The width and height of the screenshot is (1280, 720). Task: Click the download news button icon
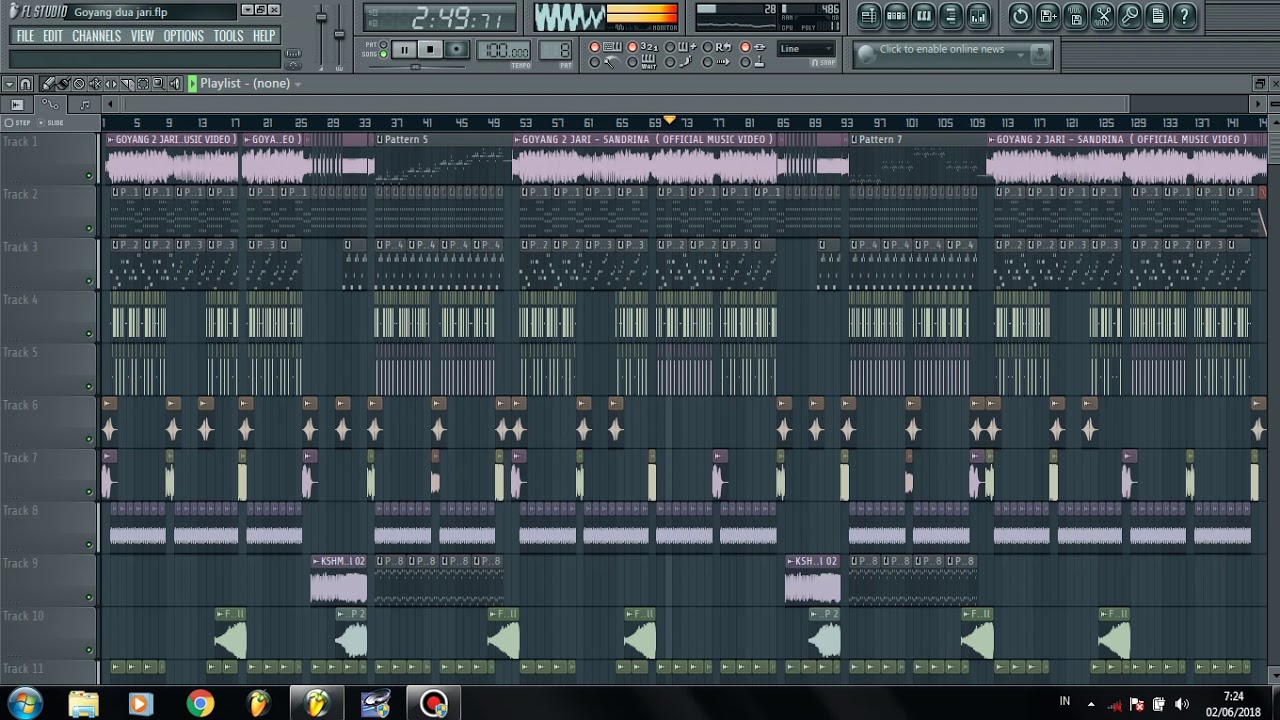point(1040,54)
